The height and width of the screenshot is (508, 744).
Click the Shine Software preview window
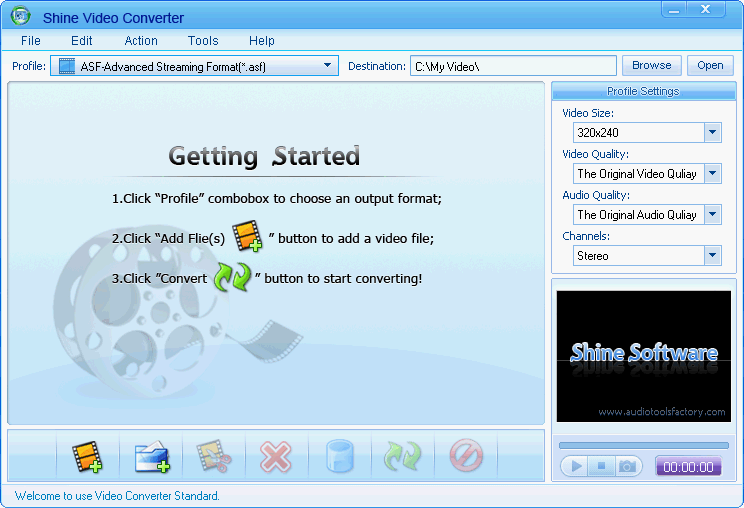[x=644, y=356]
